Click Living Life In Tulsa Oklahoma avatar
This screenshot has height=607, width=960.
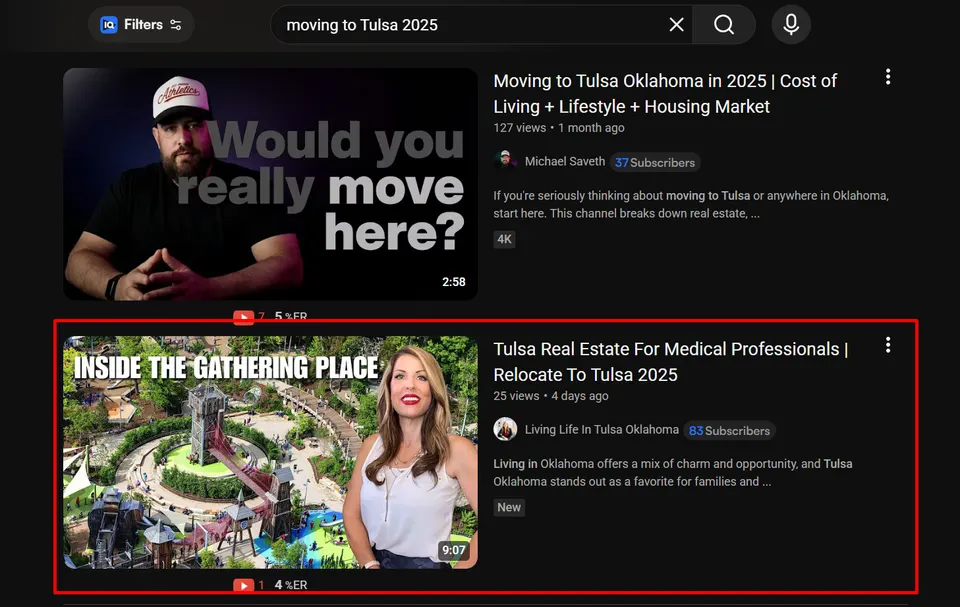pyautogui.click(x=505, y=429)
